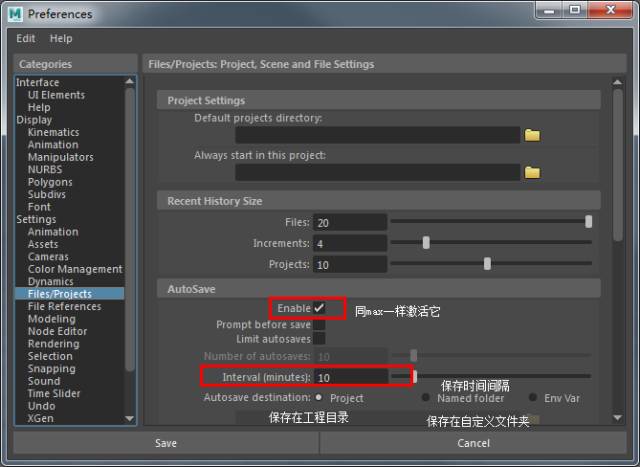Adjust the Projects history slider
Viewport: 640px width, 467px height.
point(487,264)
